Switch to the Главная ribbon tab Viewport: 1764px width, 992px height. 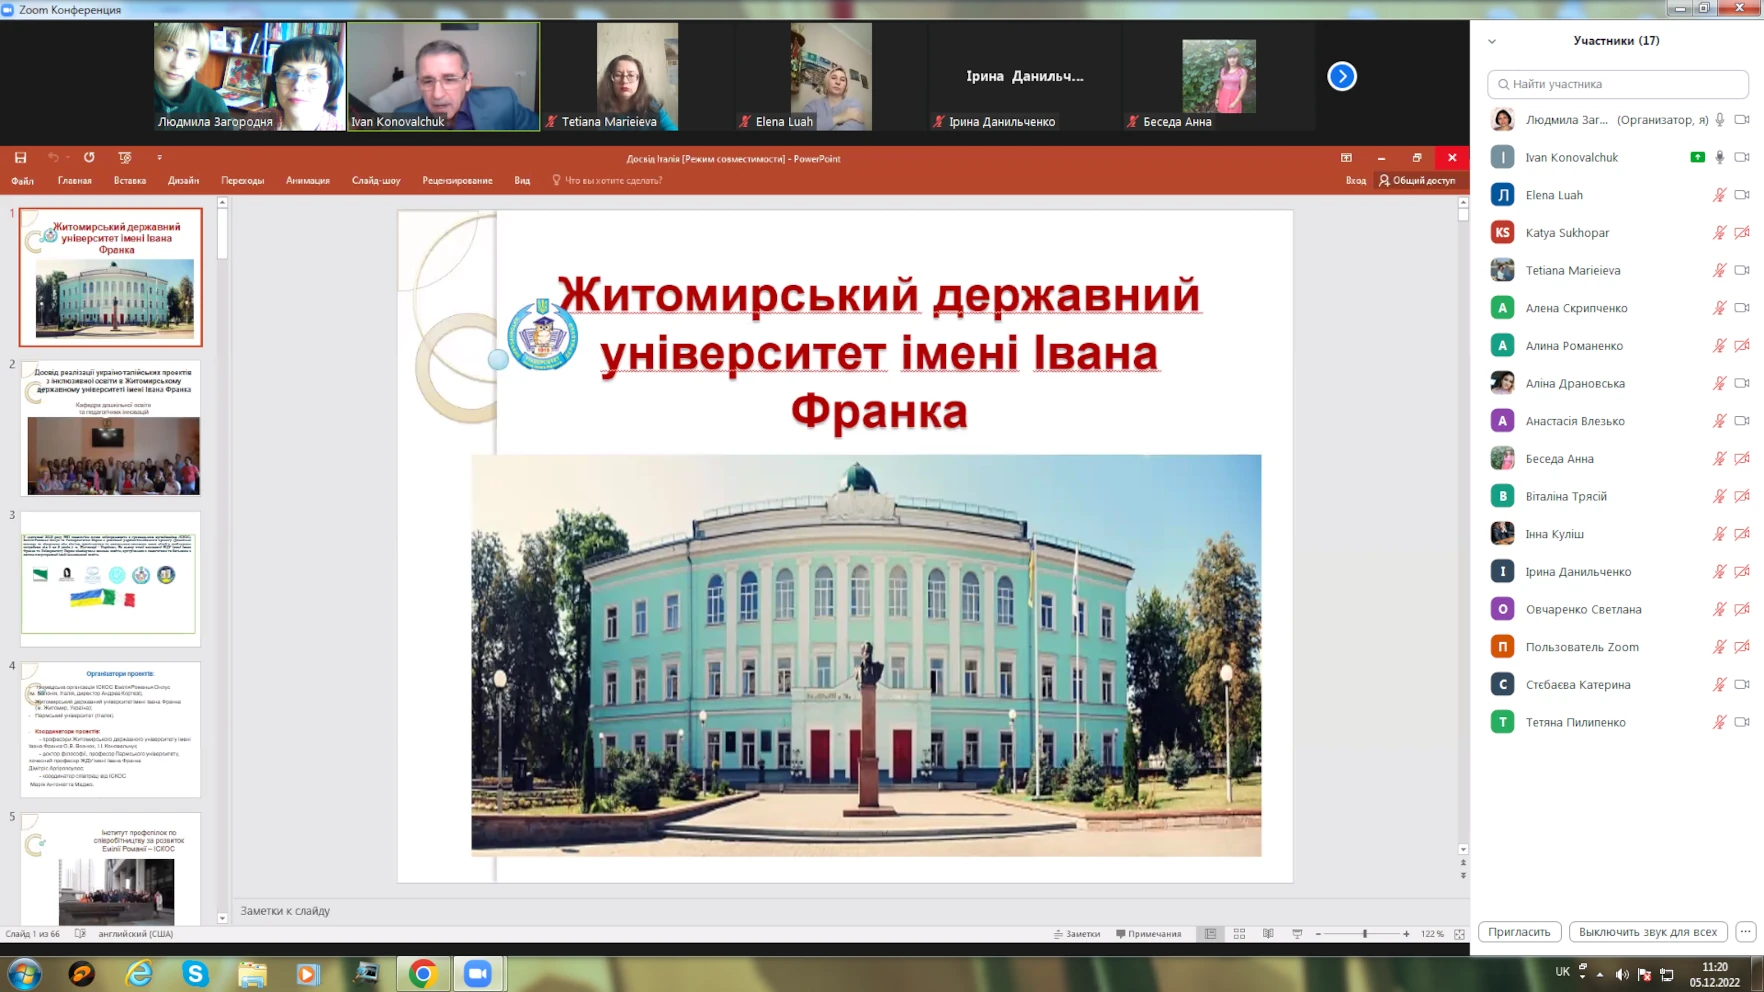pos(75,181)
